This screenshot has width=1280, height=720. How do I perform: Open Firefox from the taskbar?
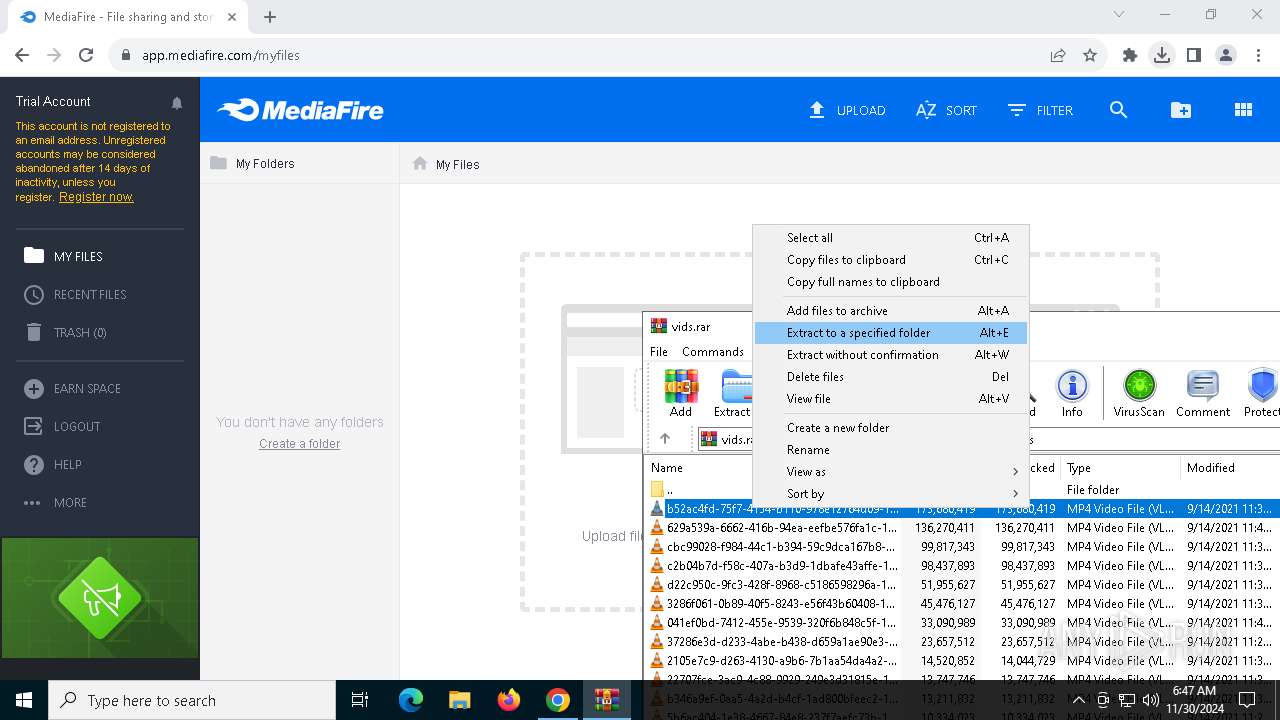pos(509,700)
